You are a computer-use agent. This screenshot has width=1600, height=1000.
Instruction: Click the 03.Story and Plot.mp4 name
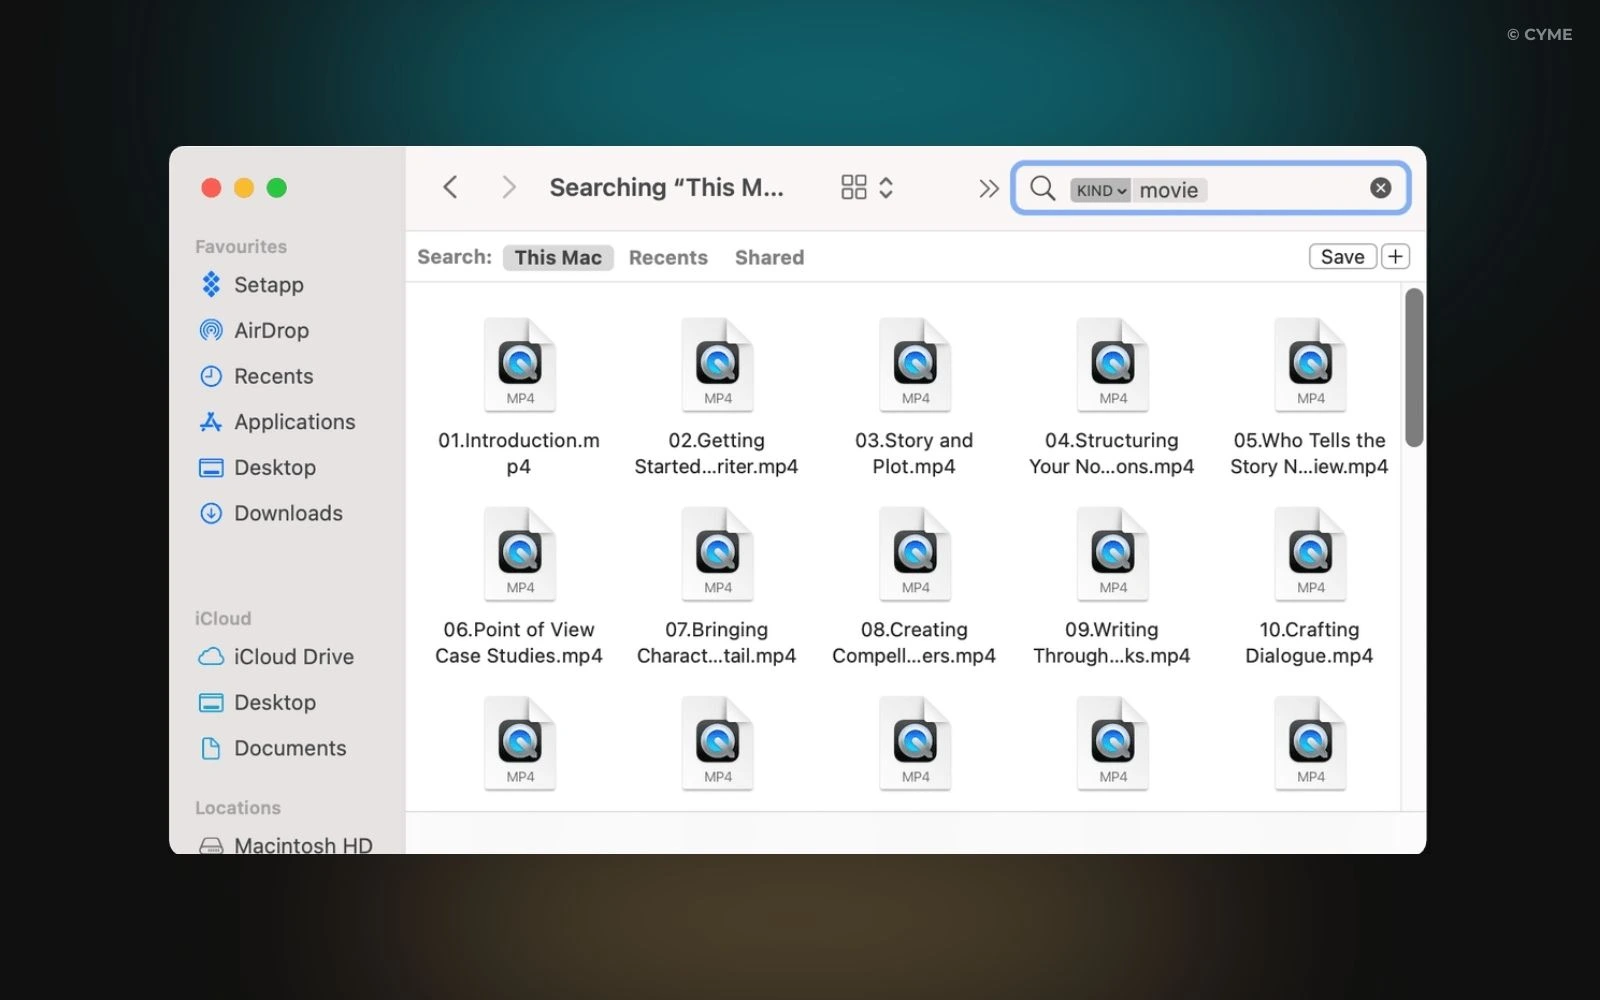click(914, 453)
